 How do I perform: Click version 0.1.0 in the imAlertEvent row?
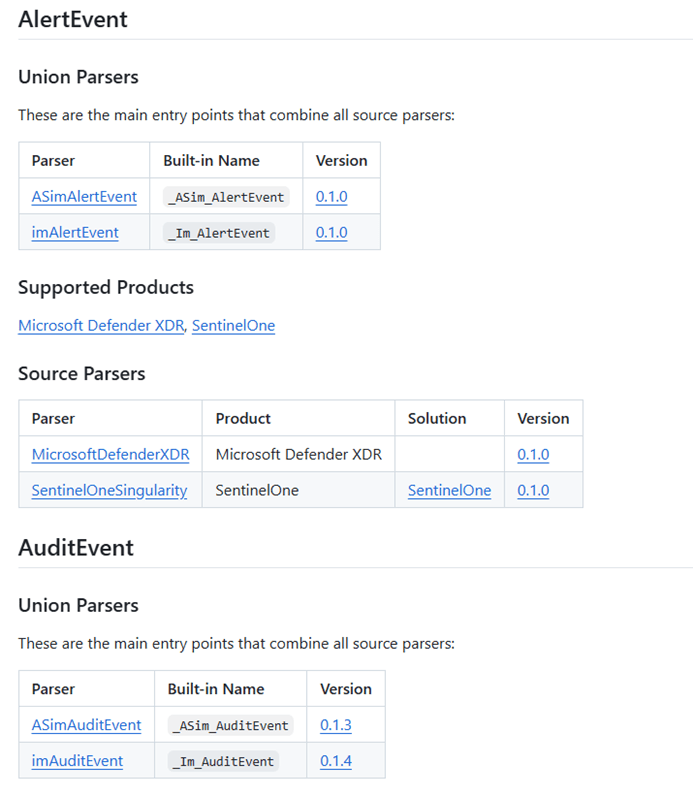pos(331,233)
